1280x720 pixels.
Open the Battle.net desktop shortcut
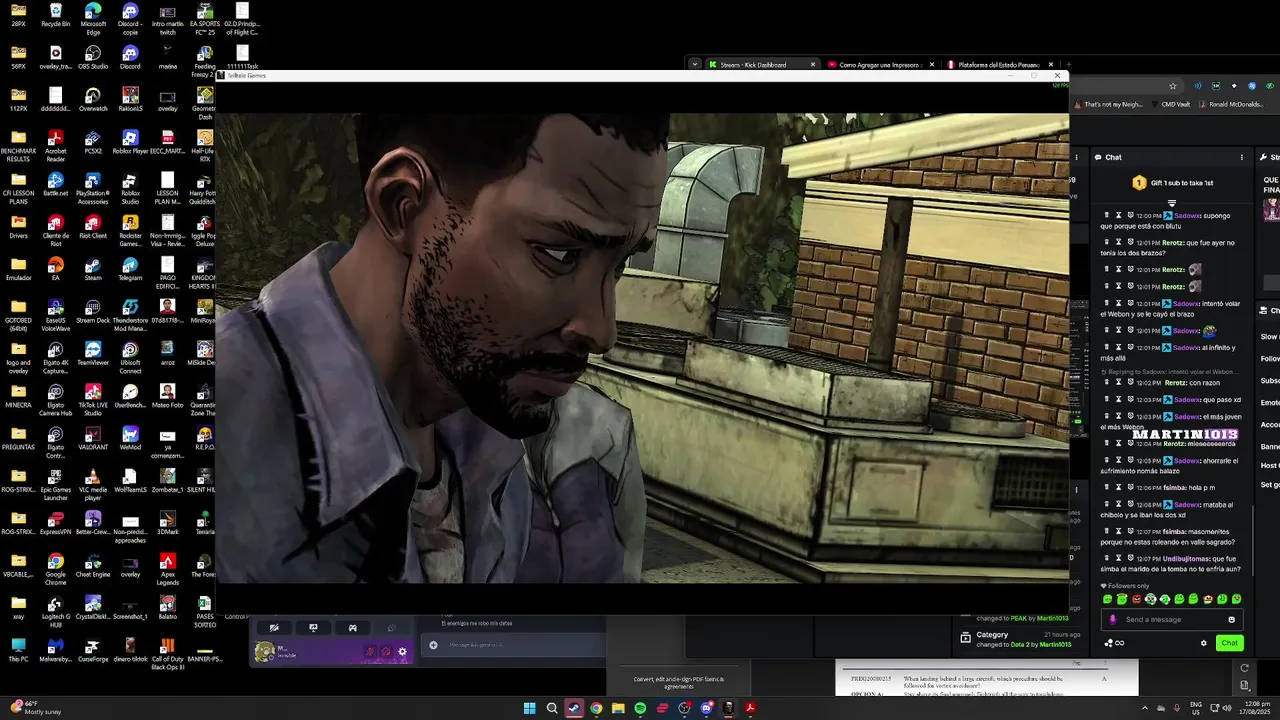55,184
